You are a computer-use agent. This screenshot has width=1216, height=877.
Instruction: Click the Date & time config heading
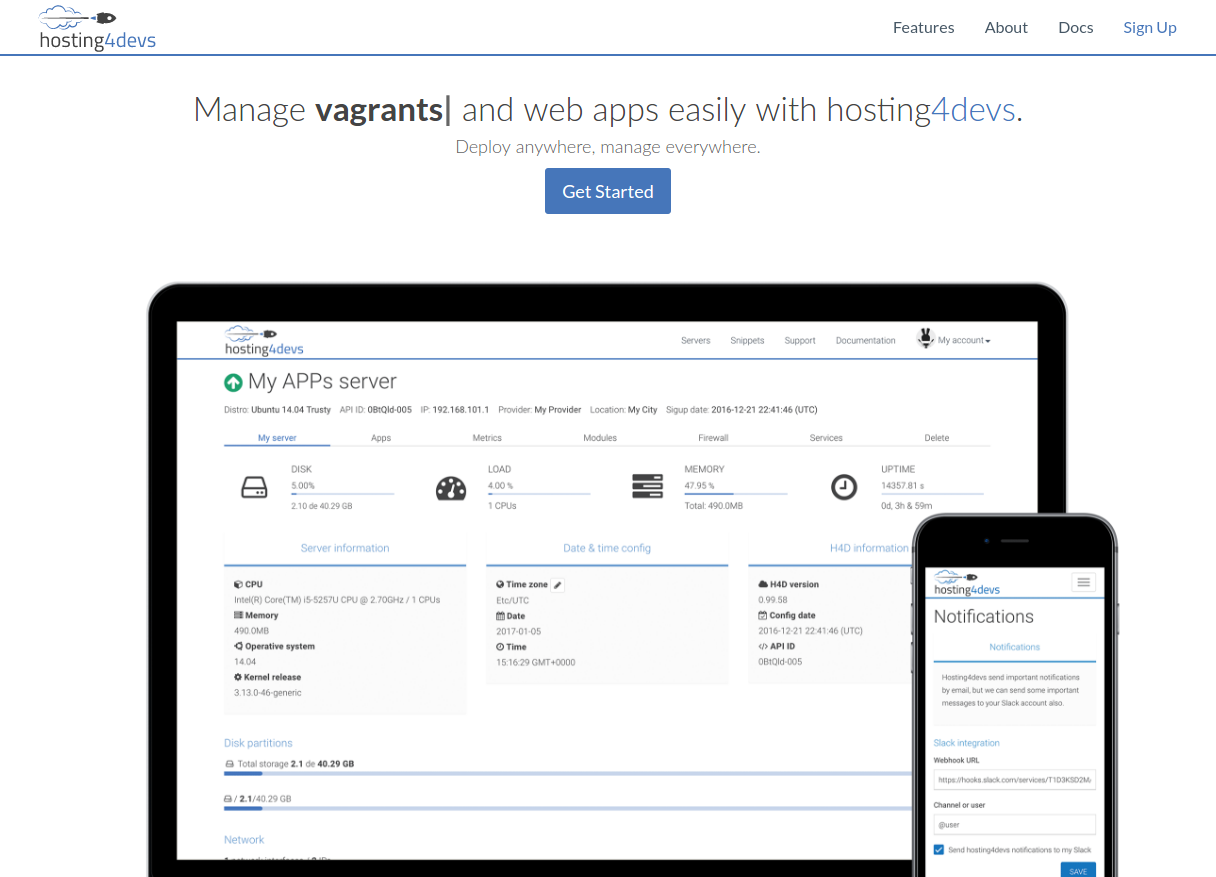[x=607, y=548]
